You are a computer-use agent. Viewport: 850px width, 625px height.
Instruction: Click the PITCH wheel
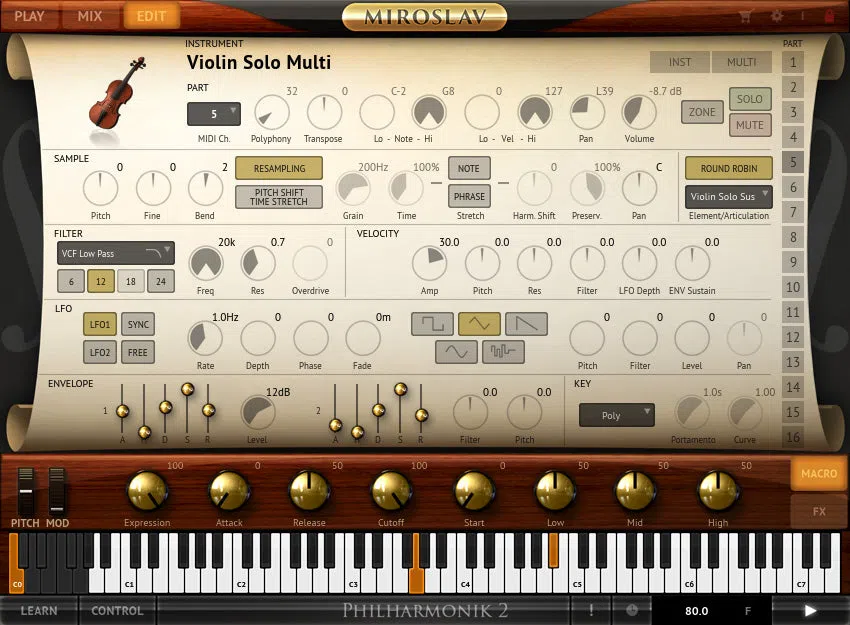click(25, 491)
